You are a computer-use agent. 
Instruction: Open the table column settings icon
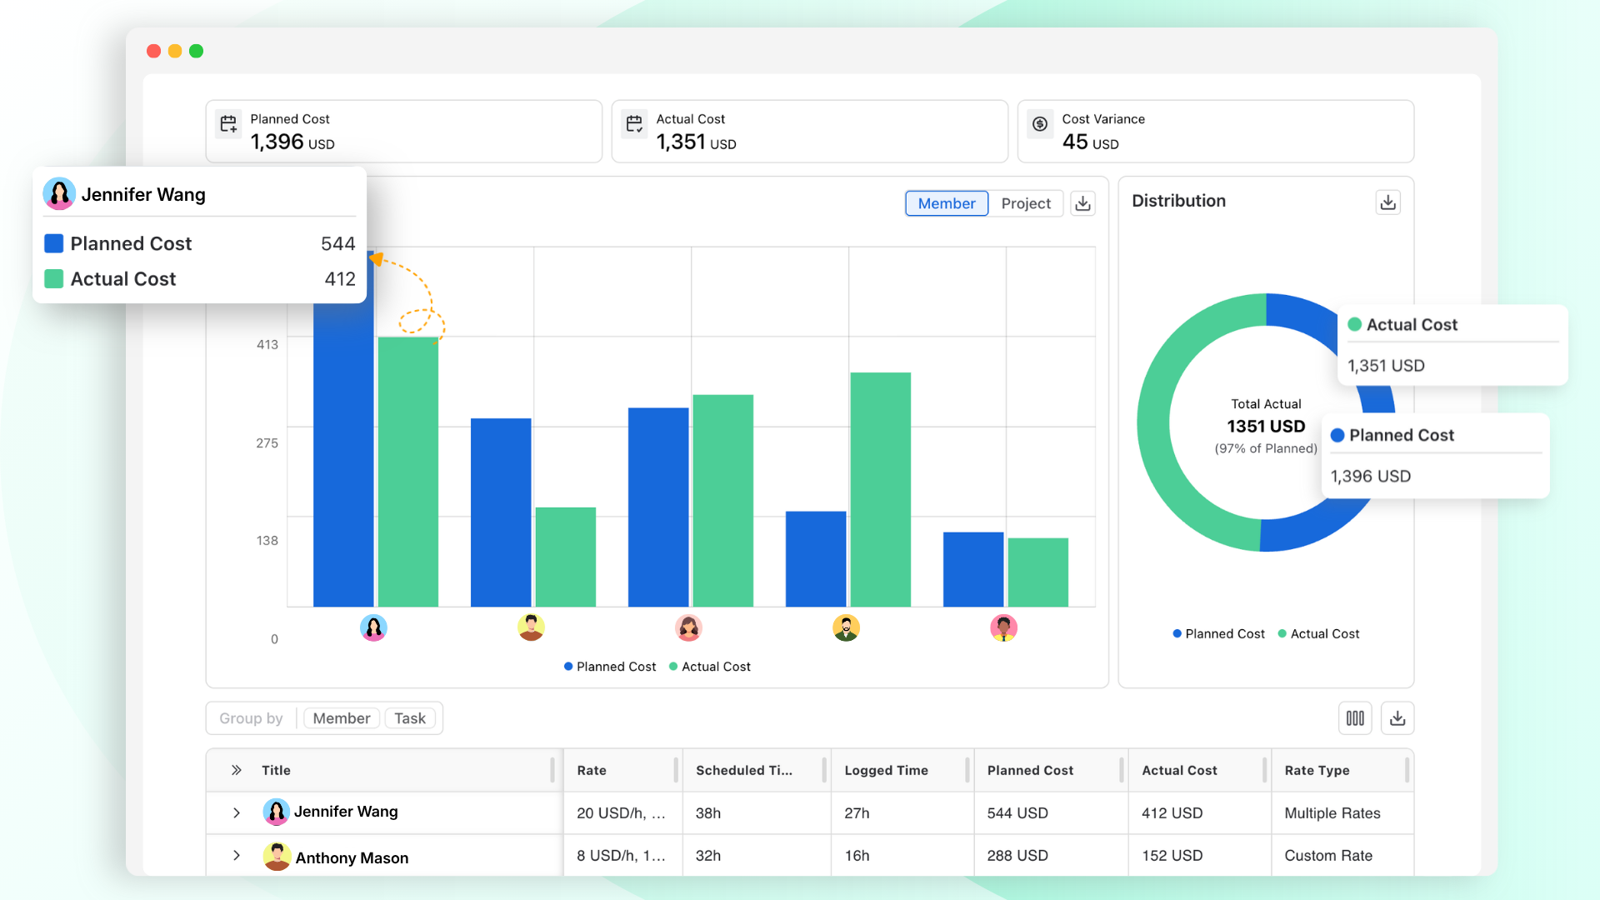[1355, 718]
